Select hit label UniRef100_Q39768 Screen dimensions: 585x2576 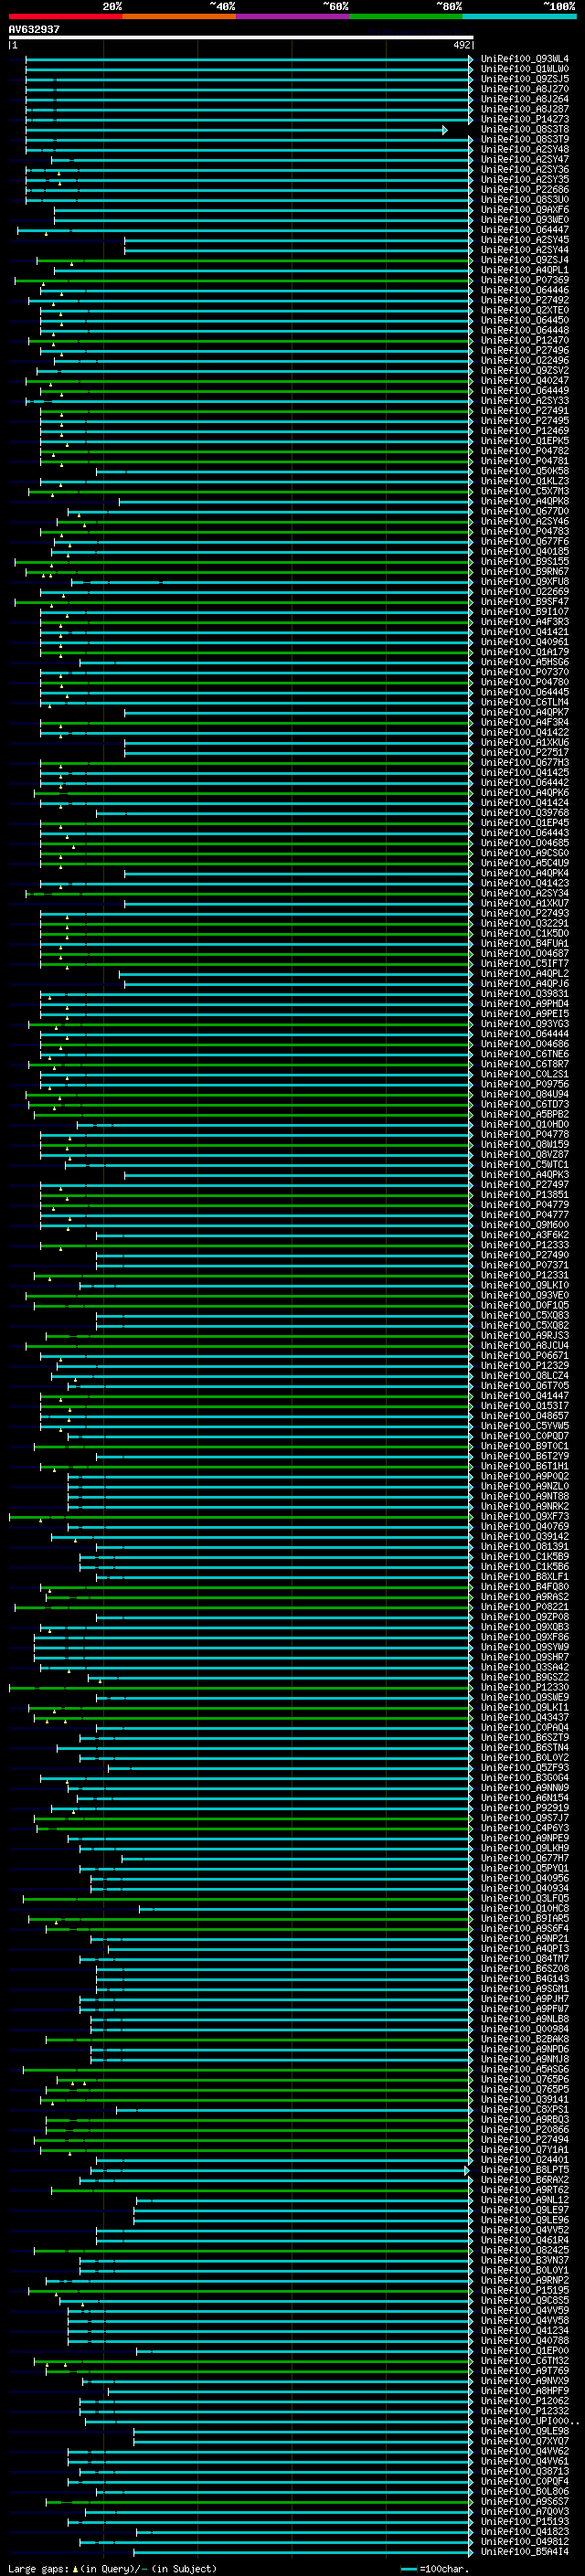pyautogui.click(x=525, y=813)
